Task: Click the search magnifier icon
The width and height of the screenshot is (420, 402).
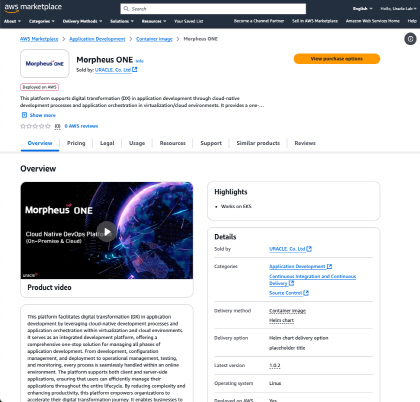Action: 126,9
